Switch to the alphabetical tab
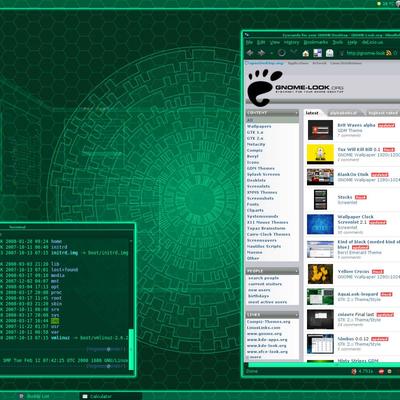Screen dimensions: 400x400 point(343,113)
